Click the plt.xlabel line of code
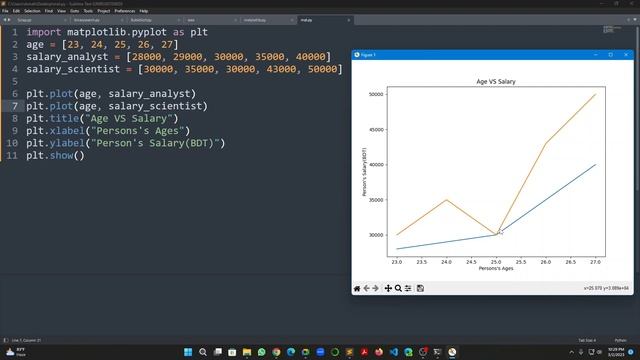 [x=108, y=131]
